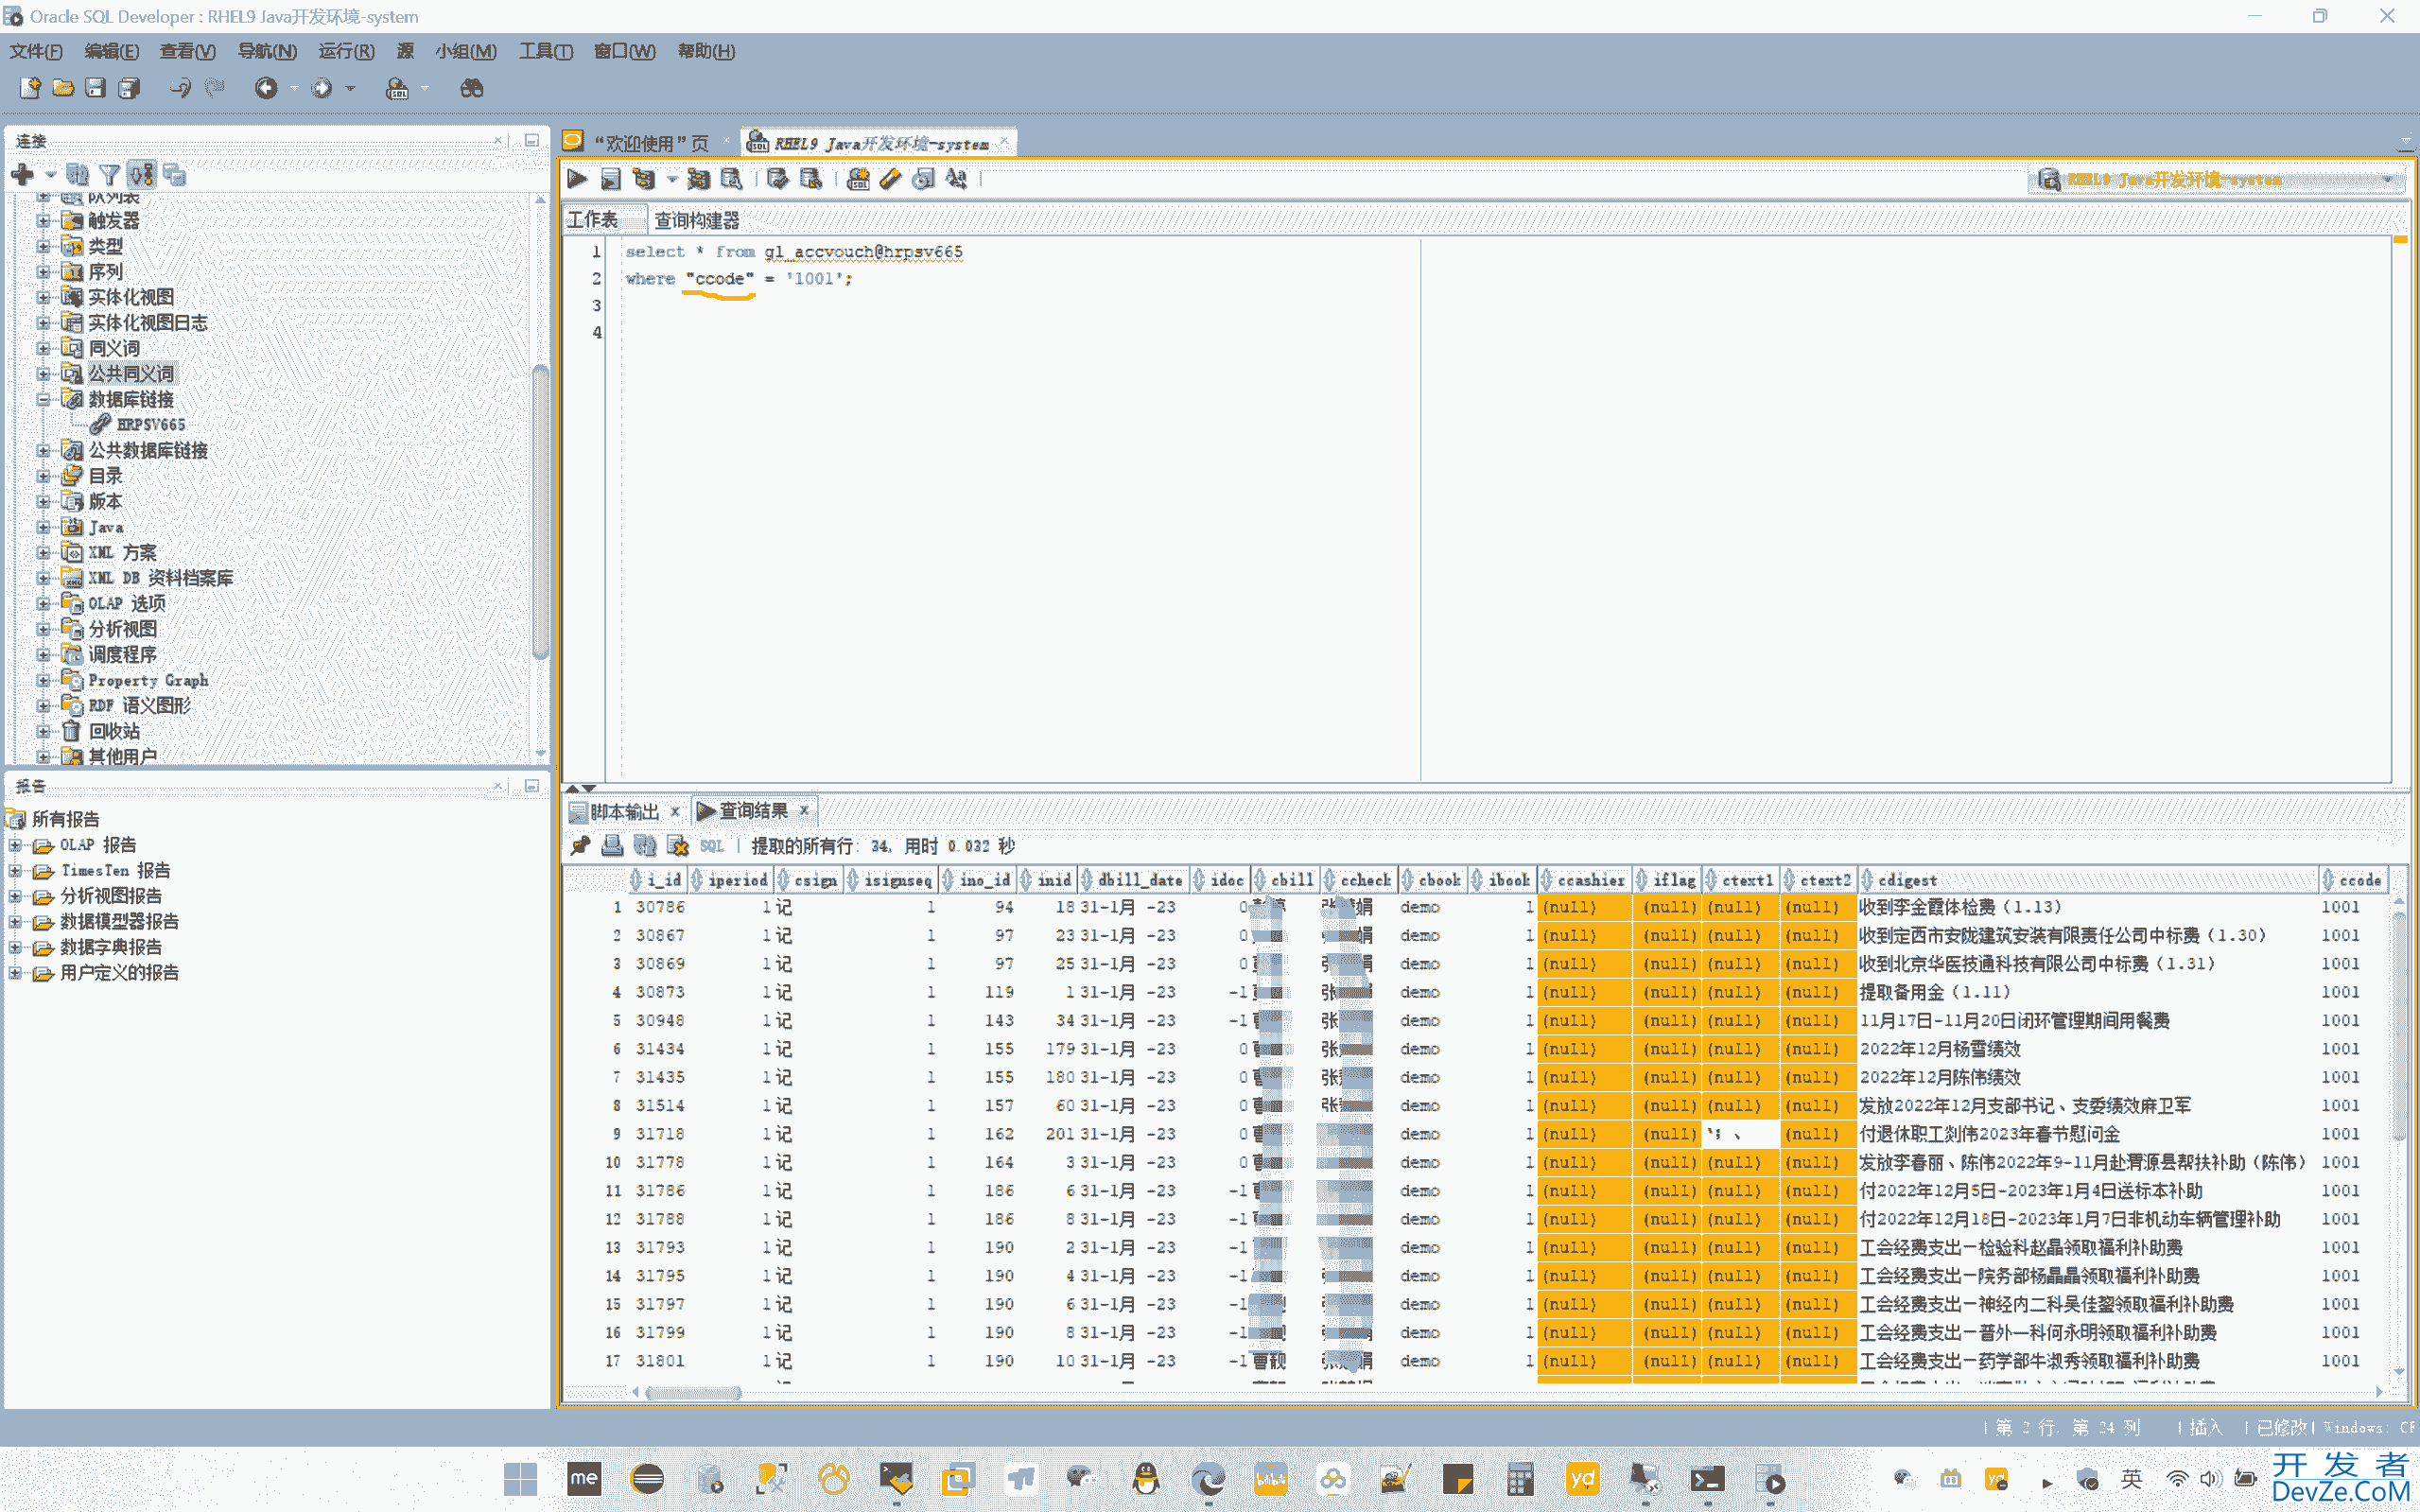This screenshot has width=2420, height=1512.
Task: Open the dropdown next to the New Connection plus
Action: pyautogui.click(x=49, y=175)
